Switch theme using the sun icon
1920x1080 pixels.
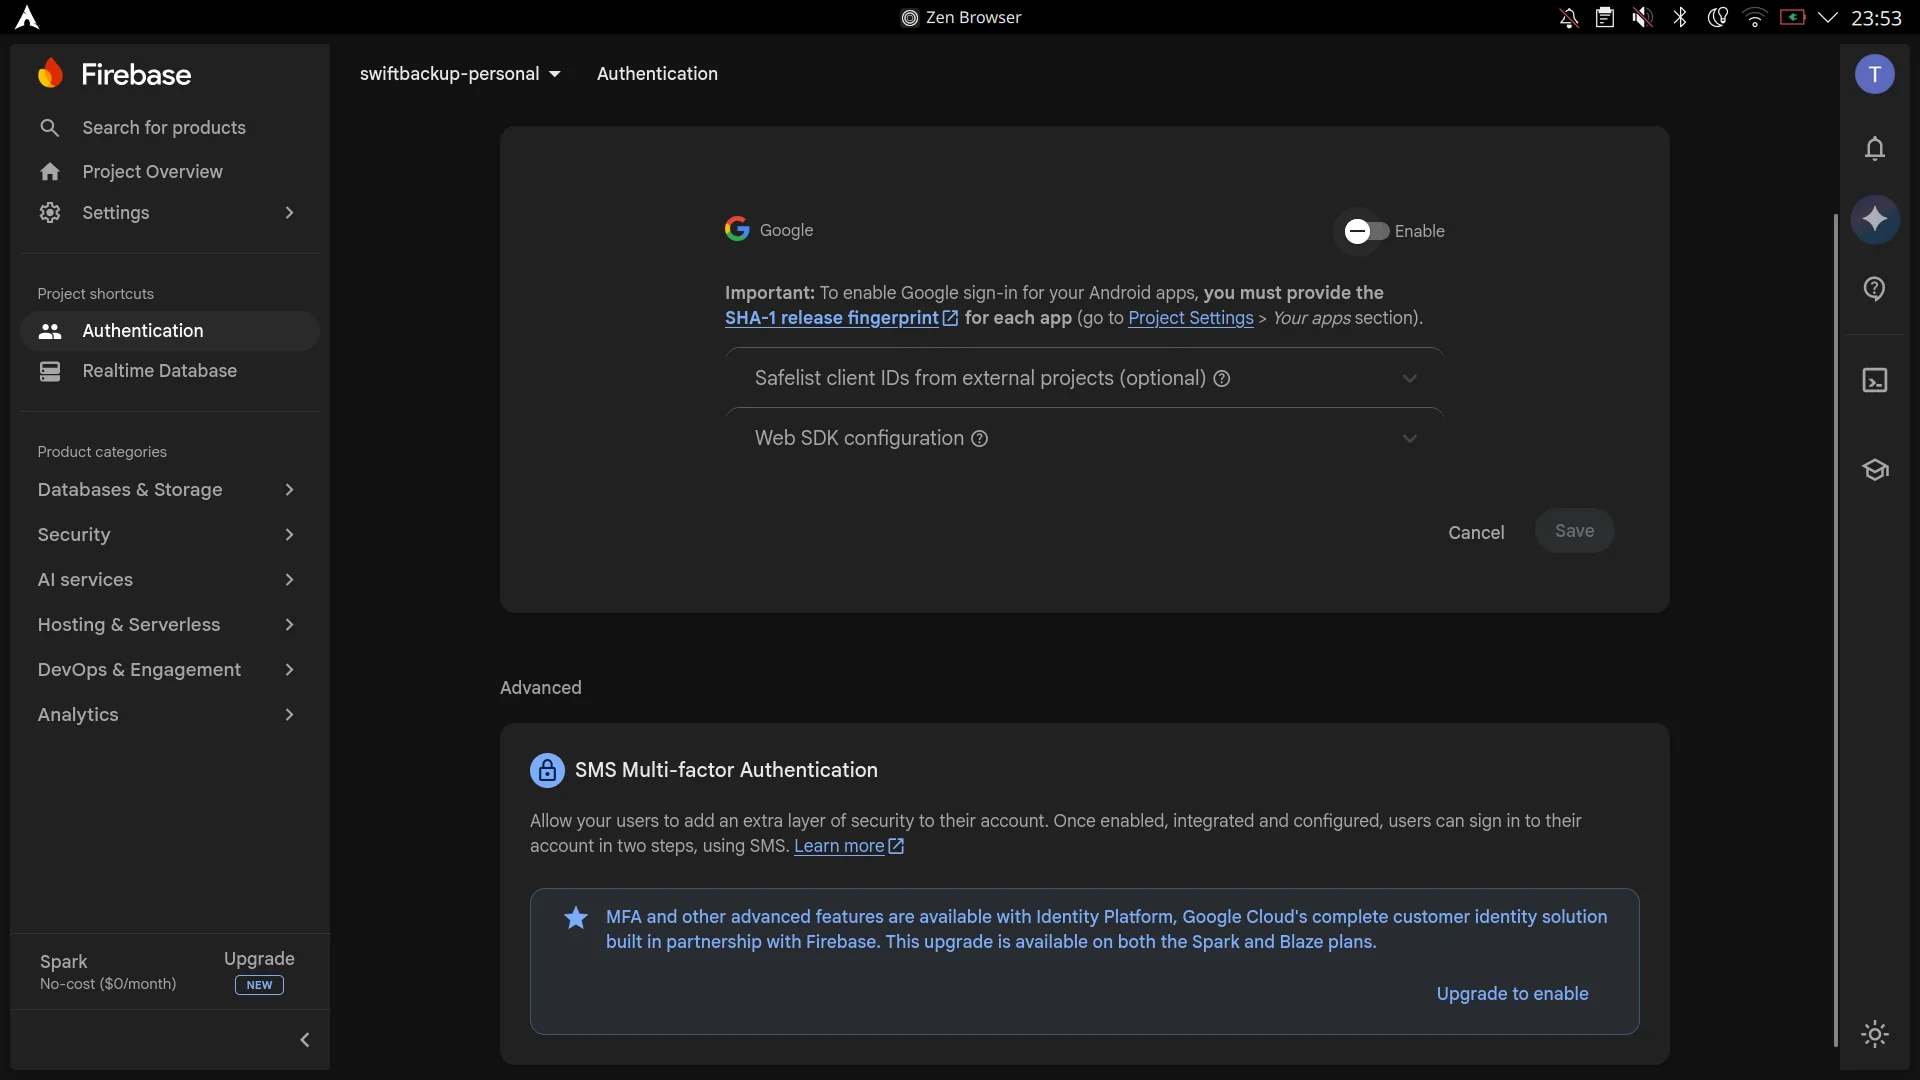(1875, 1034)
